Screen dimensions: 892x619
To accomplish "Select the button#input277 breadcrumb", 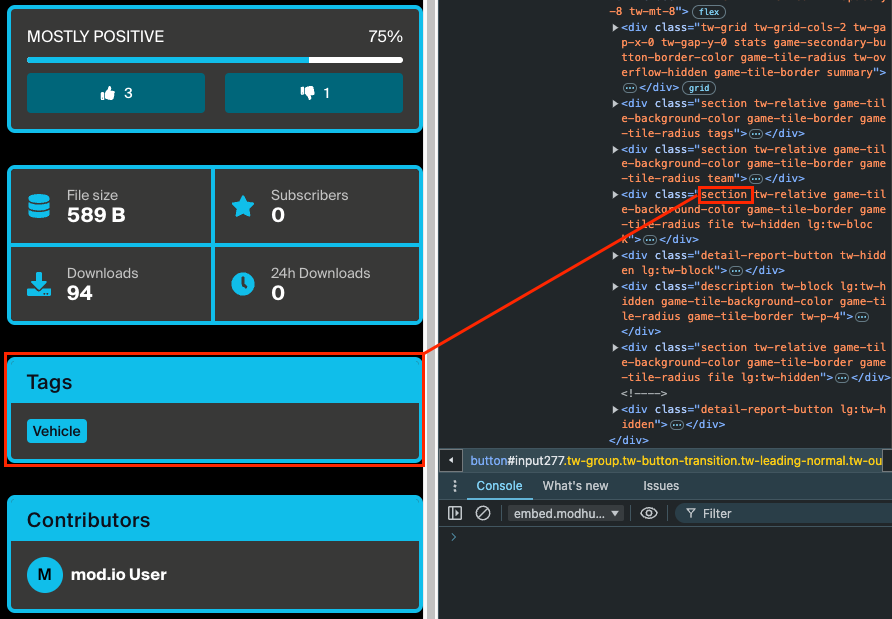I will pos(676,461).
